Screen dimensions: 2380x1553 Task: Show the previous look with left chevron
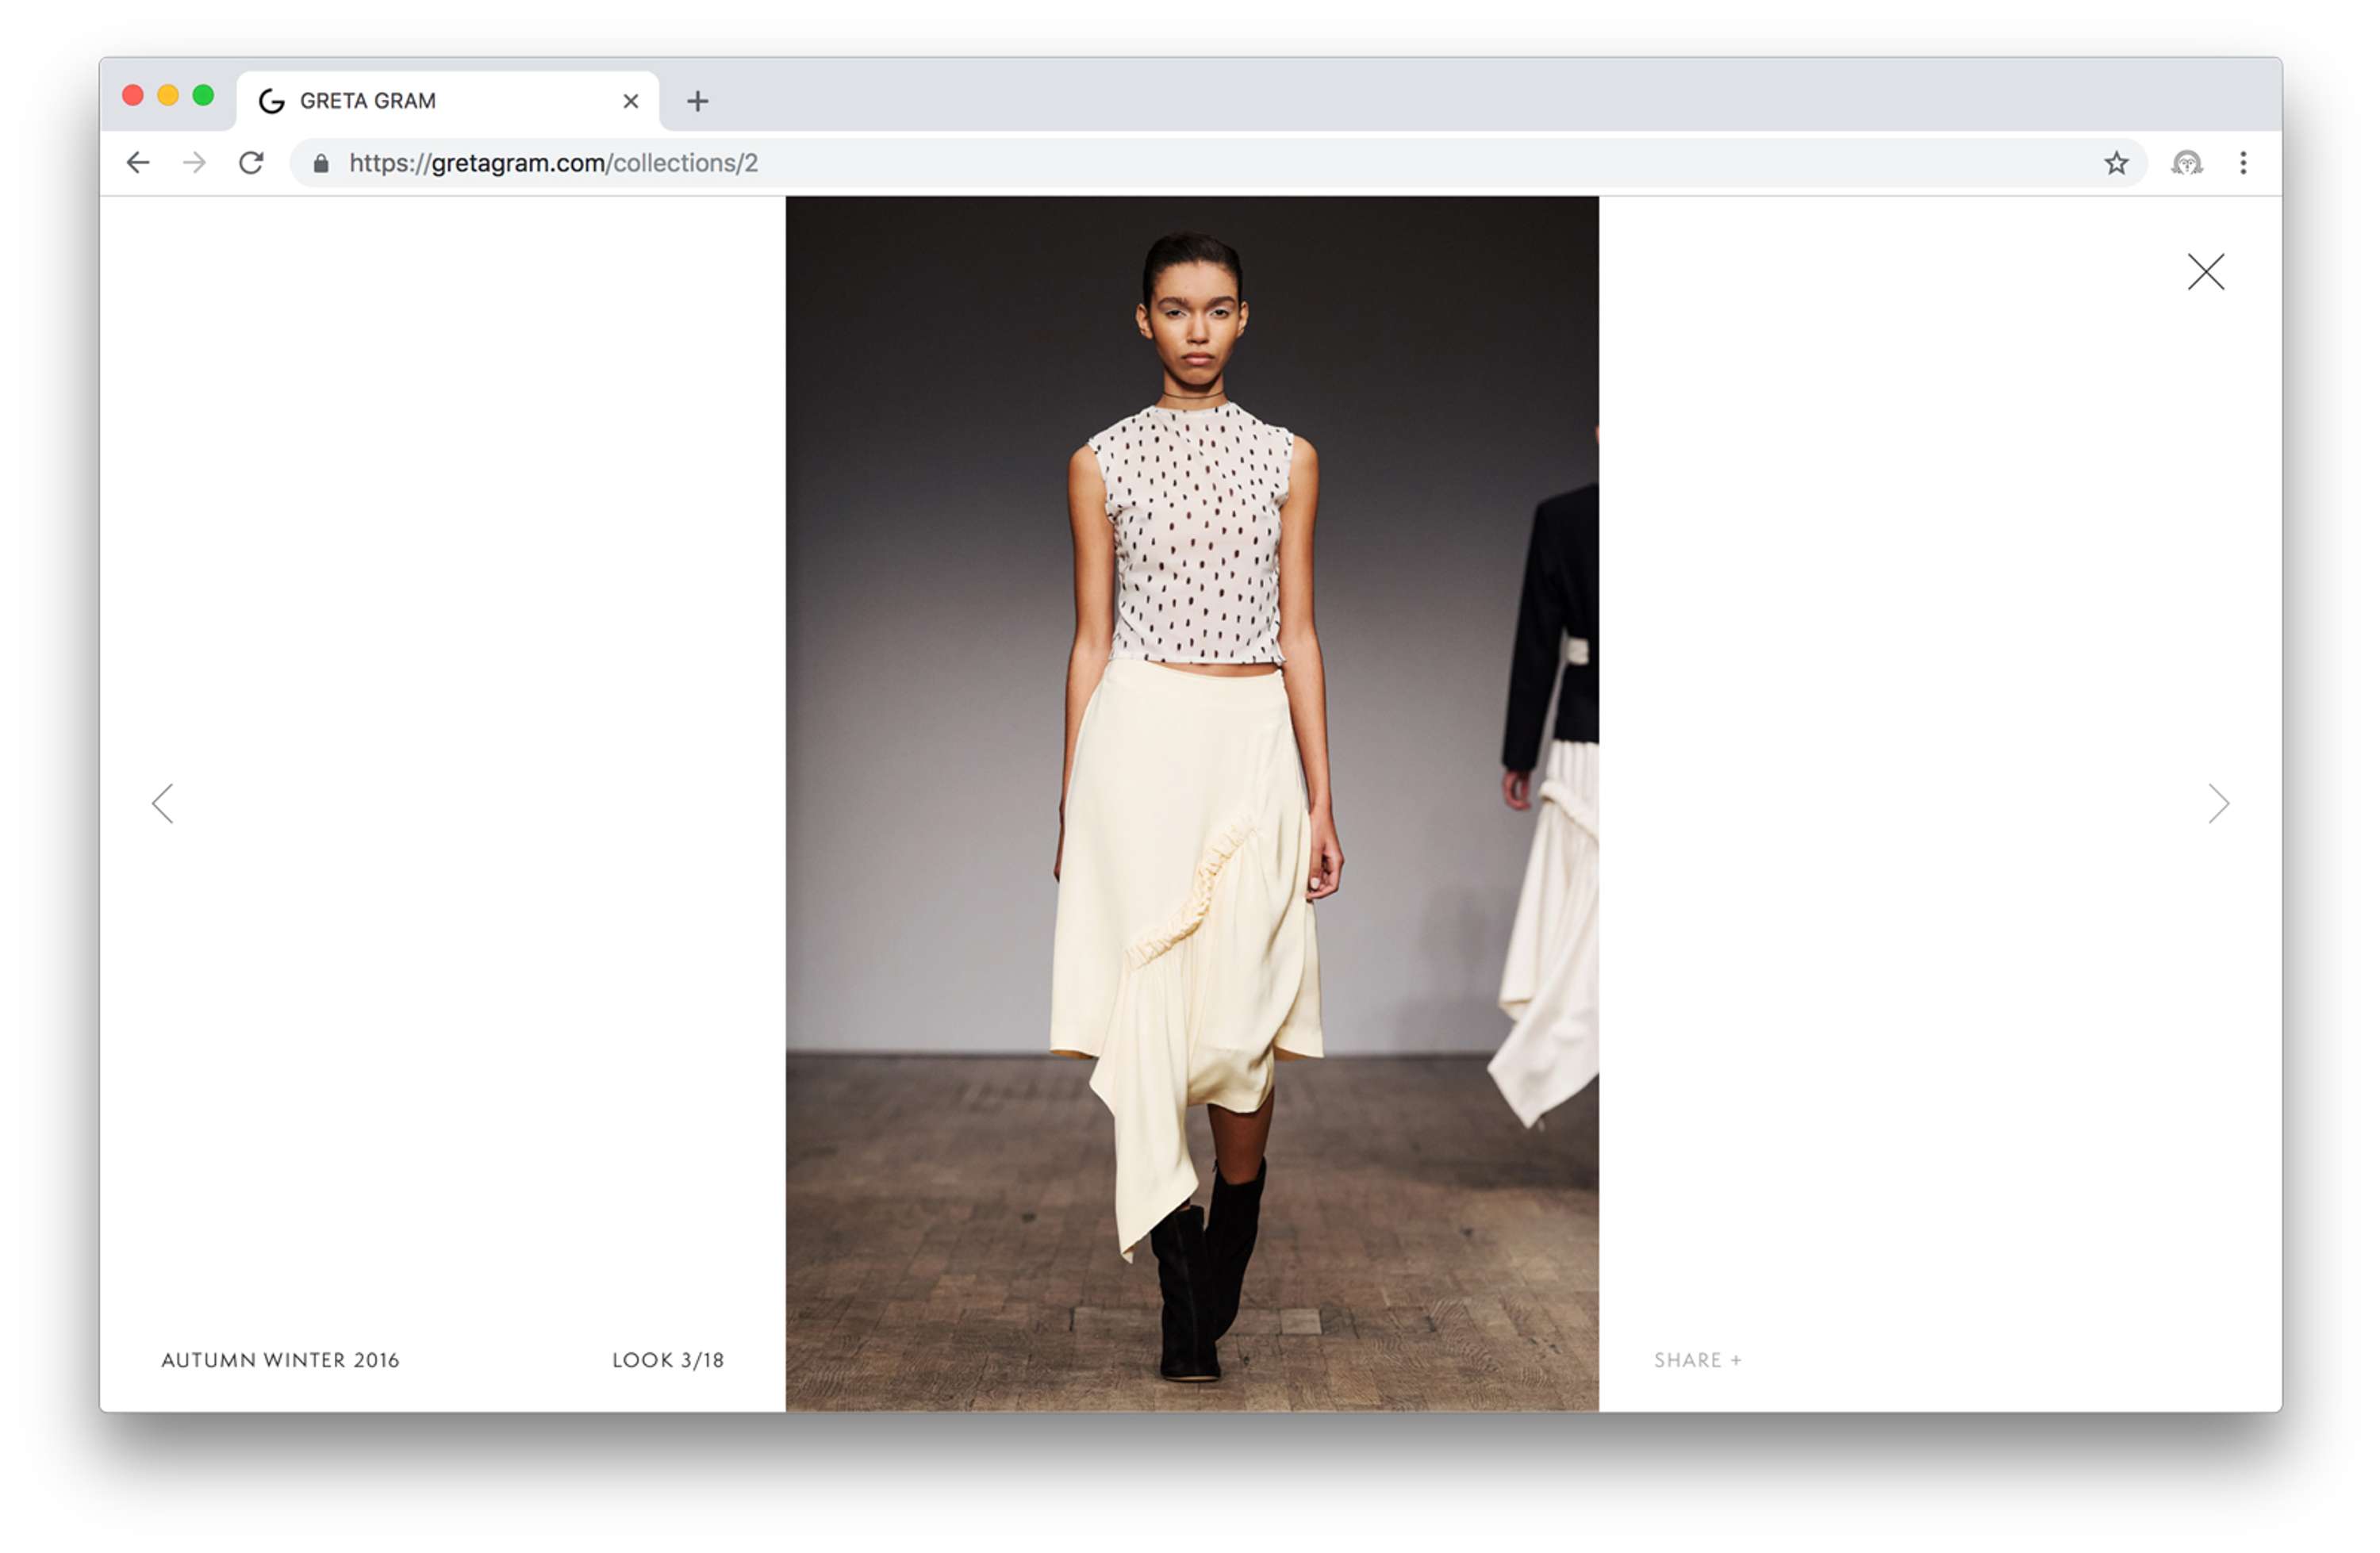click(x=163, y=803)
